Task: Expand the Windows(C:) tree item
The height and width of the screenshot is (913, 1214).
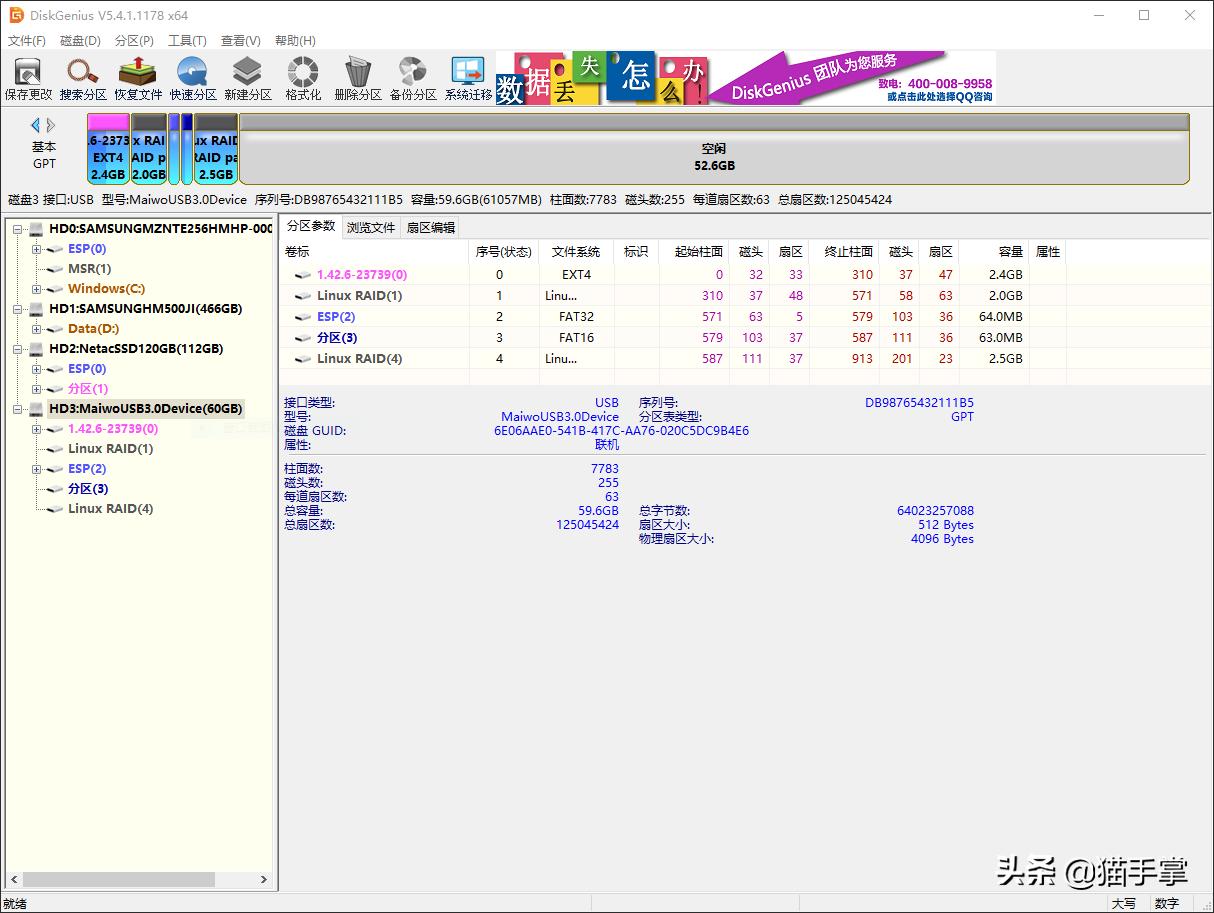Action: click(x=37, y=289)
